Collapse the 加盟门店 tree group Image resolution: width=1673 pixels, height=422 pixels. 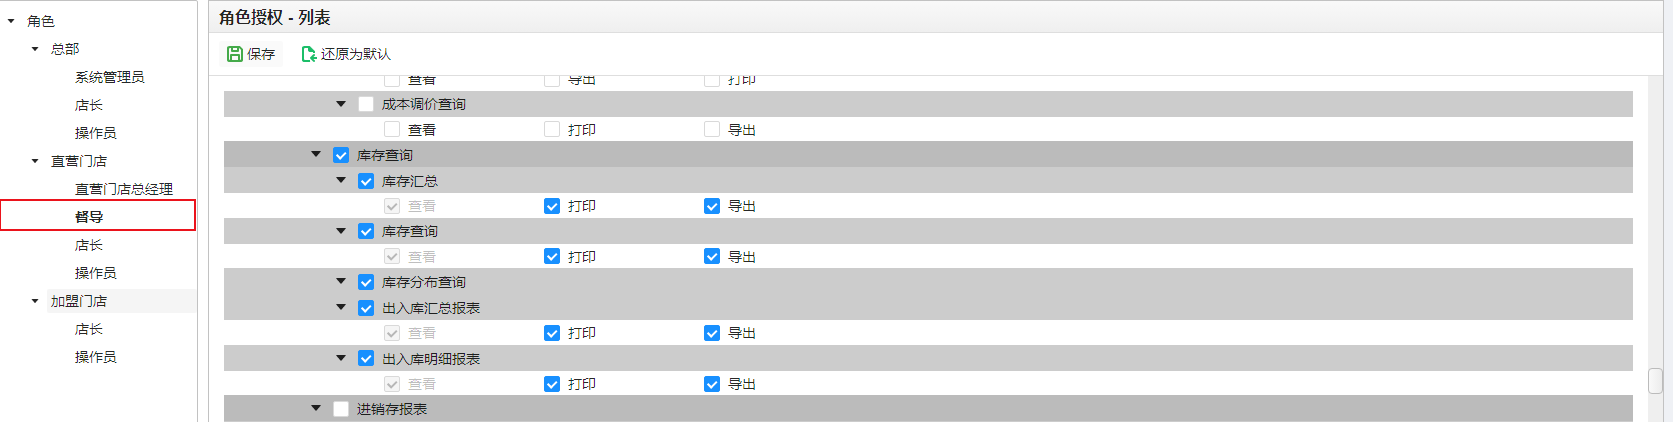click(35, 301)
